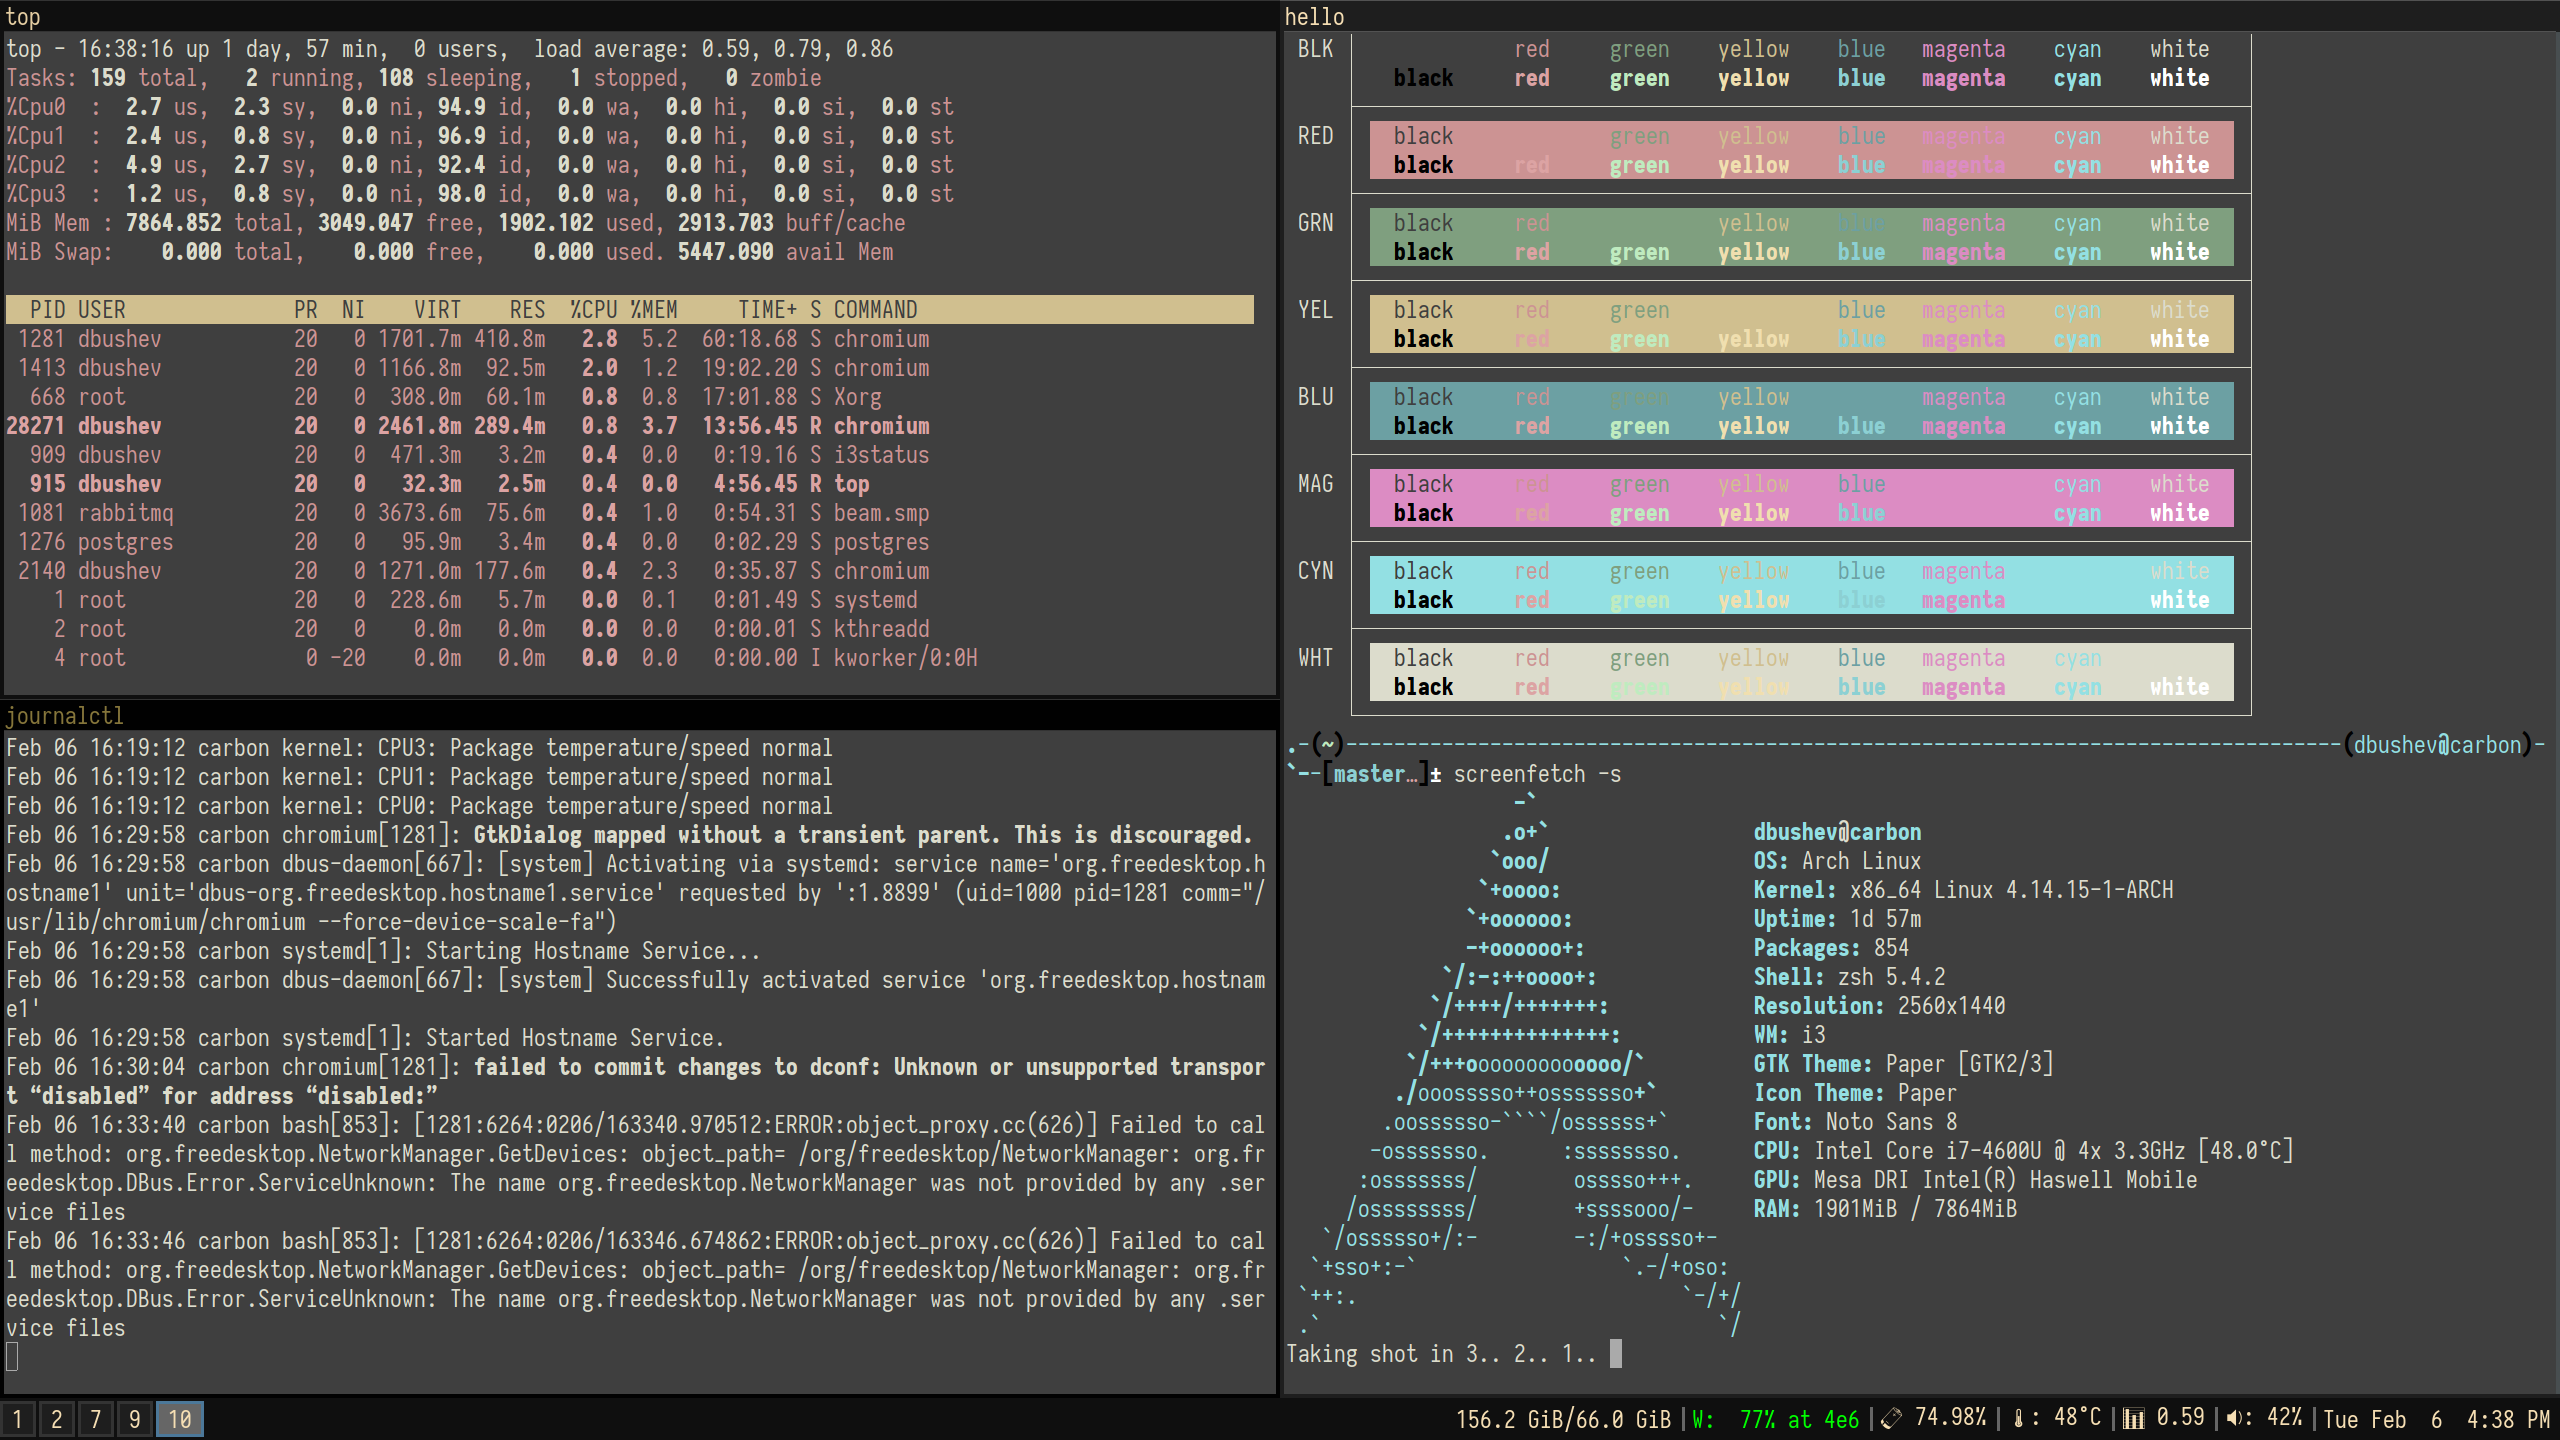The image size is (2560, 1440).
Task: Click the %CPU column header in top
Action: pos(594,310)
